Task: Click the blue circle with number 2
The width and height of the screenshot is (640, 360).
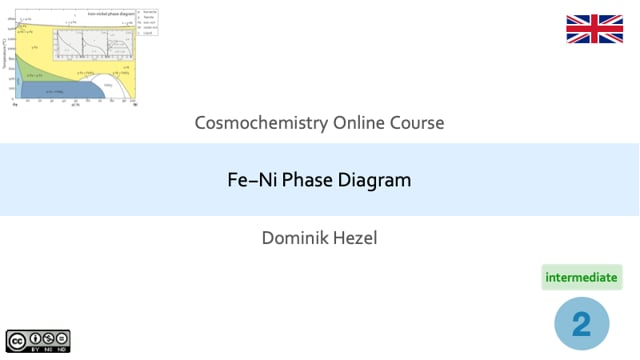Action: [582, 324]
